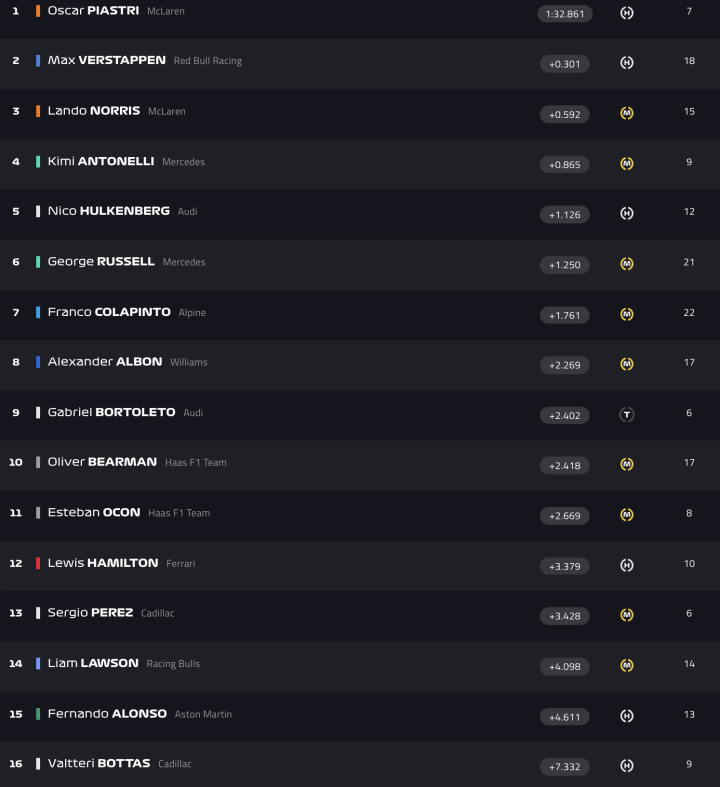The width and height of the screenshot is (720, 787).
Task: Click Bortoleto's tyre compound icon
Action: [626, 414]
